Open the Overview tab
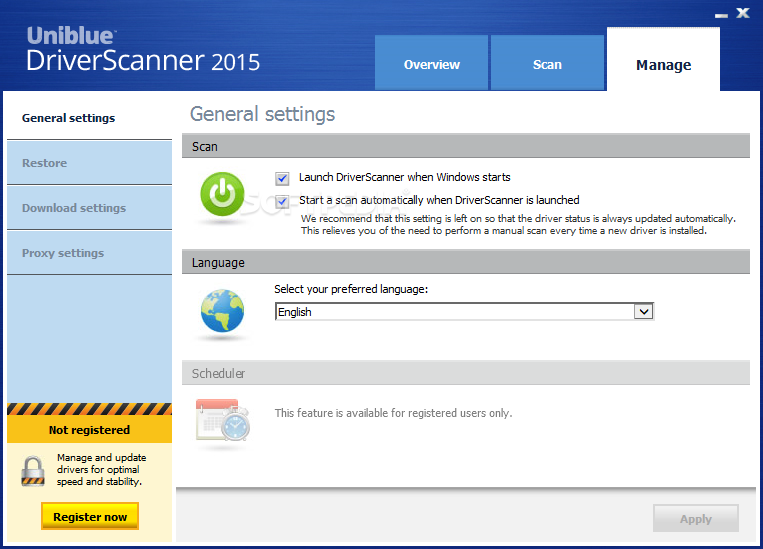763x549 pixels. [x=431, y=63]
